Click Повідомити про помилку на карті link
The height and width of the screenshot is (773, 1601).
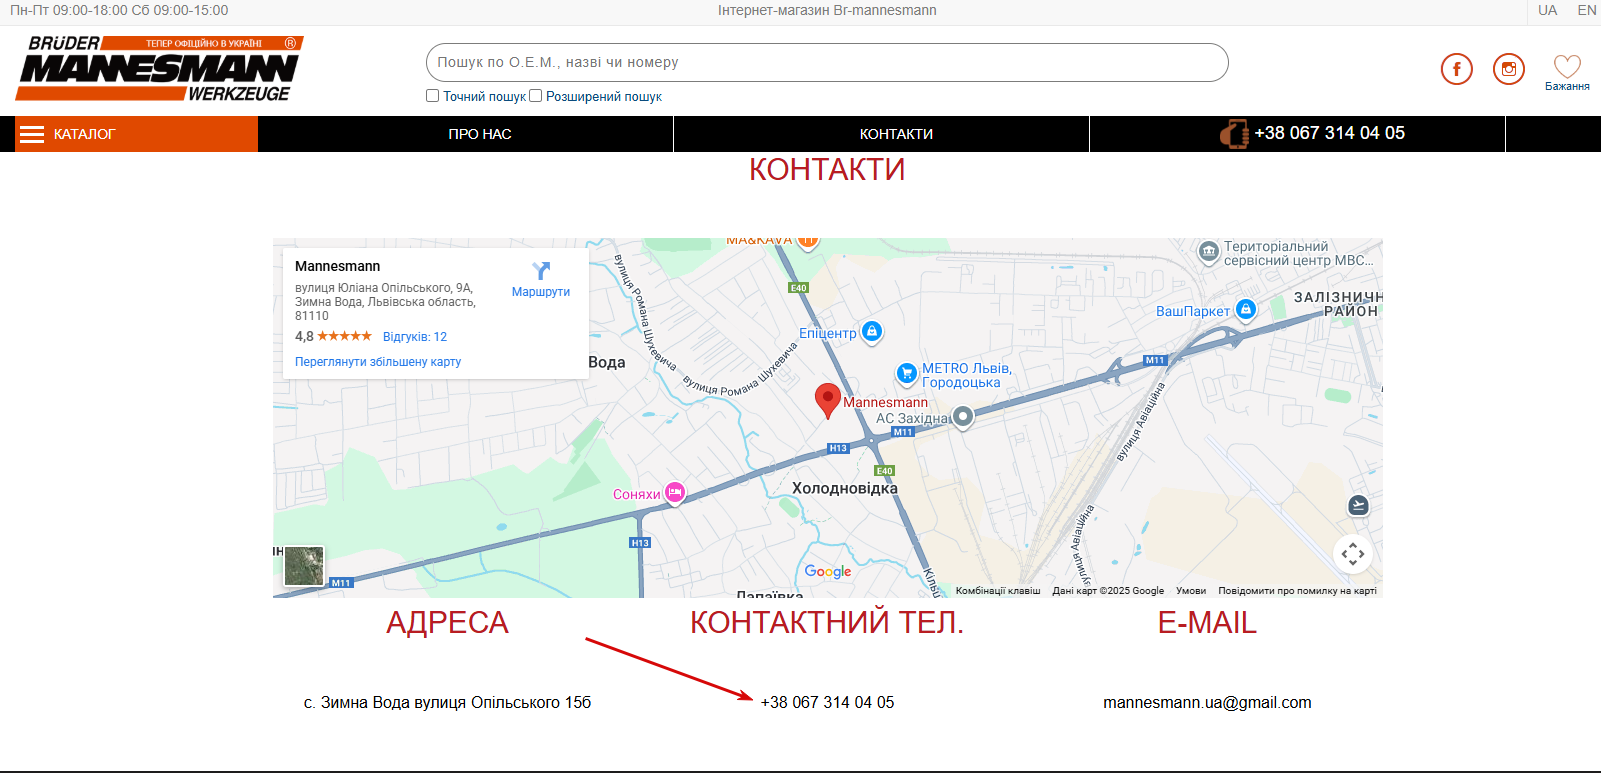pyautogui.click(x=1297, y=591)
